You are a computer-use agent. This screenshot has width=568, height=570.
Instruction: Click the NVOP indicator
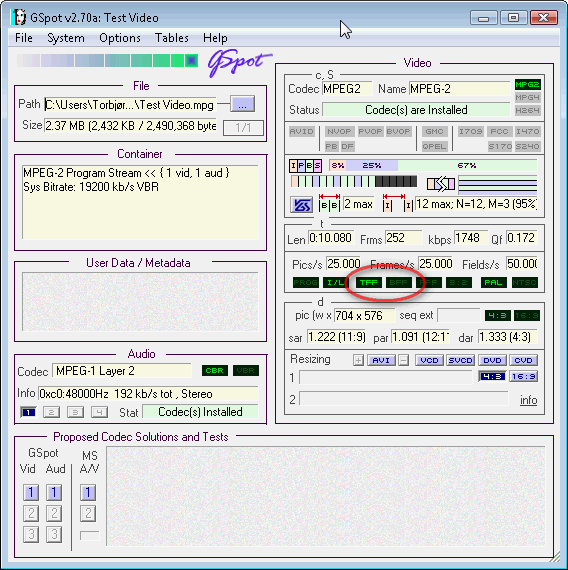pyautogui.click(x=339, y=131)
